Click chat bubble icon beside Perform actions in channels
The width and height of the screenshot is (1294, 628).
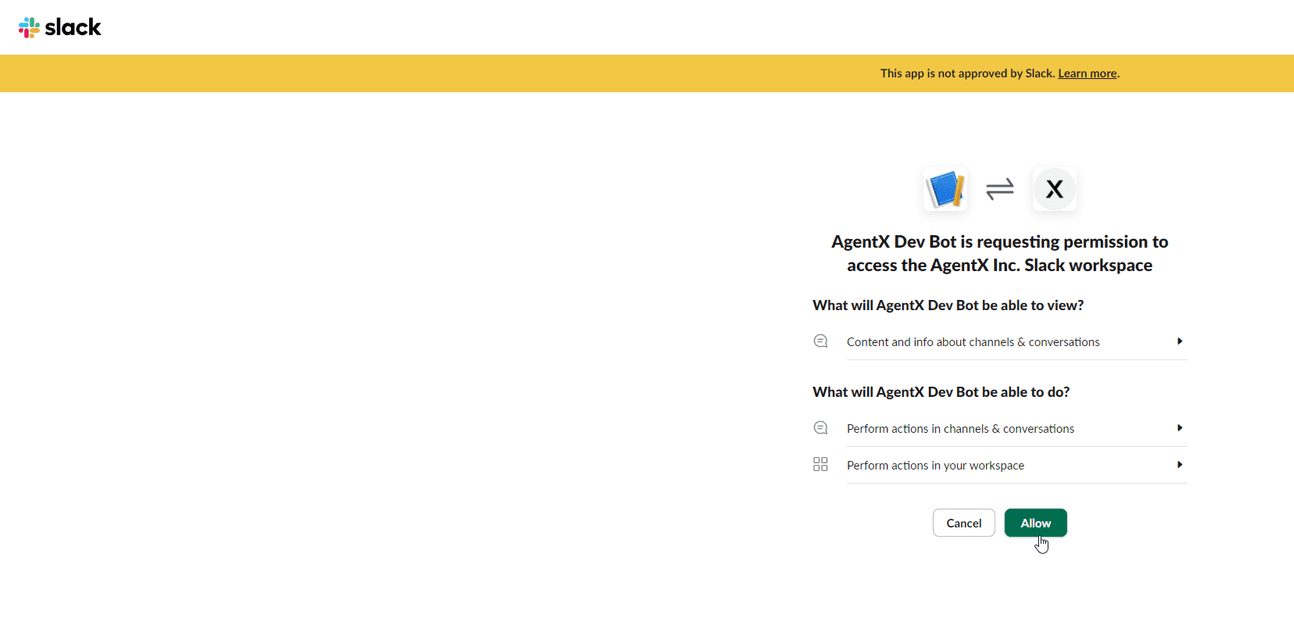click(x=821, y=428)
